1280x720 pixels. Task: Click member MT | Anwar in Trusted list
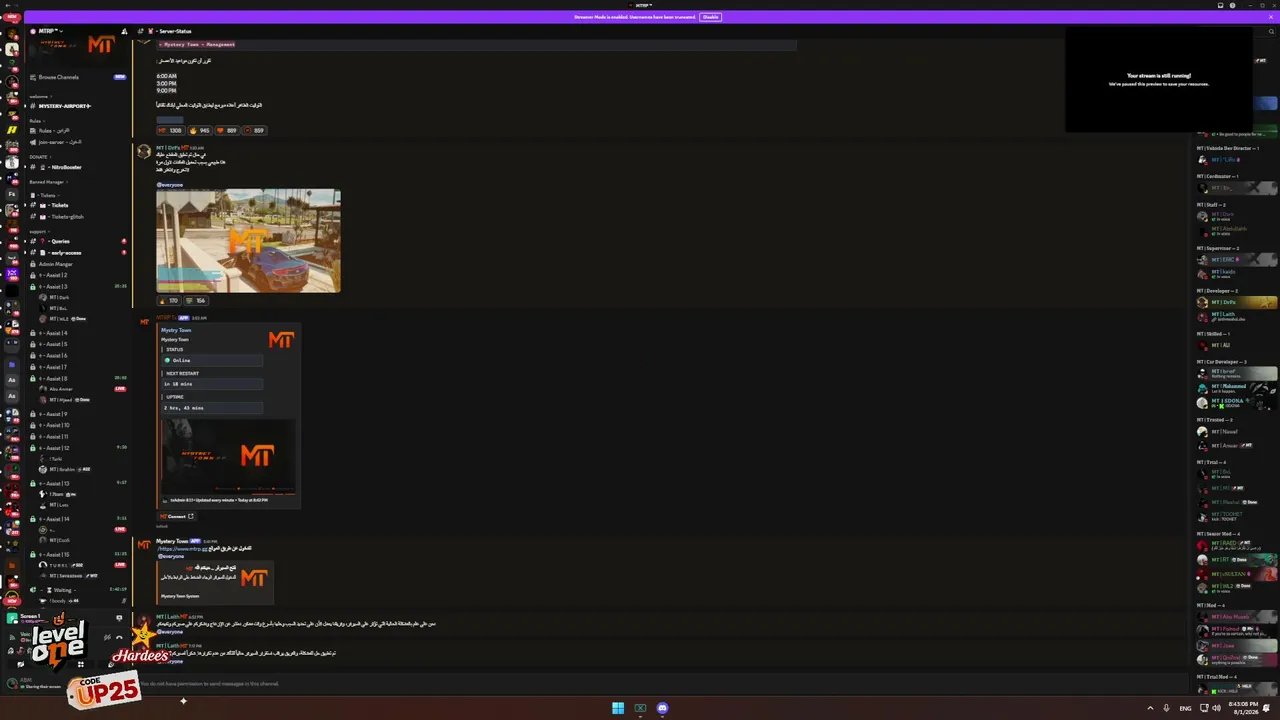1237,445
